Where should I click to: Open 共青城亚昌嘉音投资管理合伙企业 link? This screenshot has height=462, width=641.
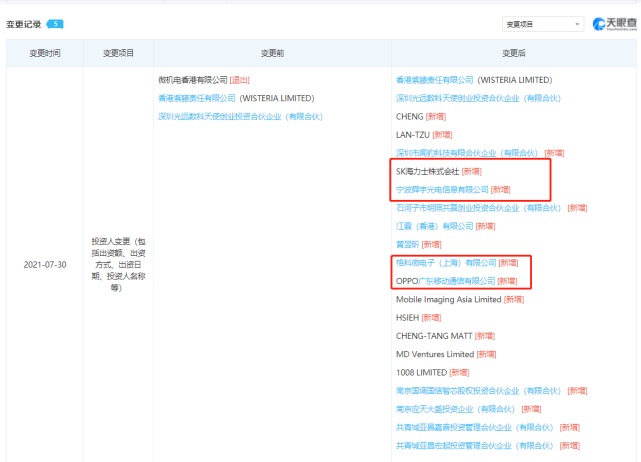coord(475,427)
